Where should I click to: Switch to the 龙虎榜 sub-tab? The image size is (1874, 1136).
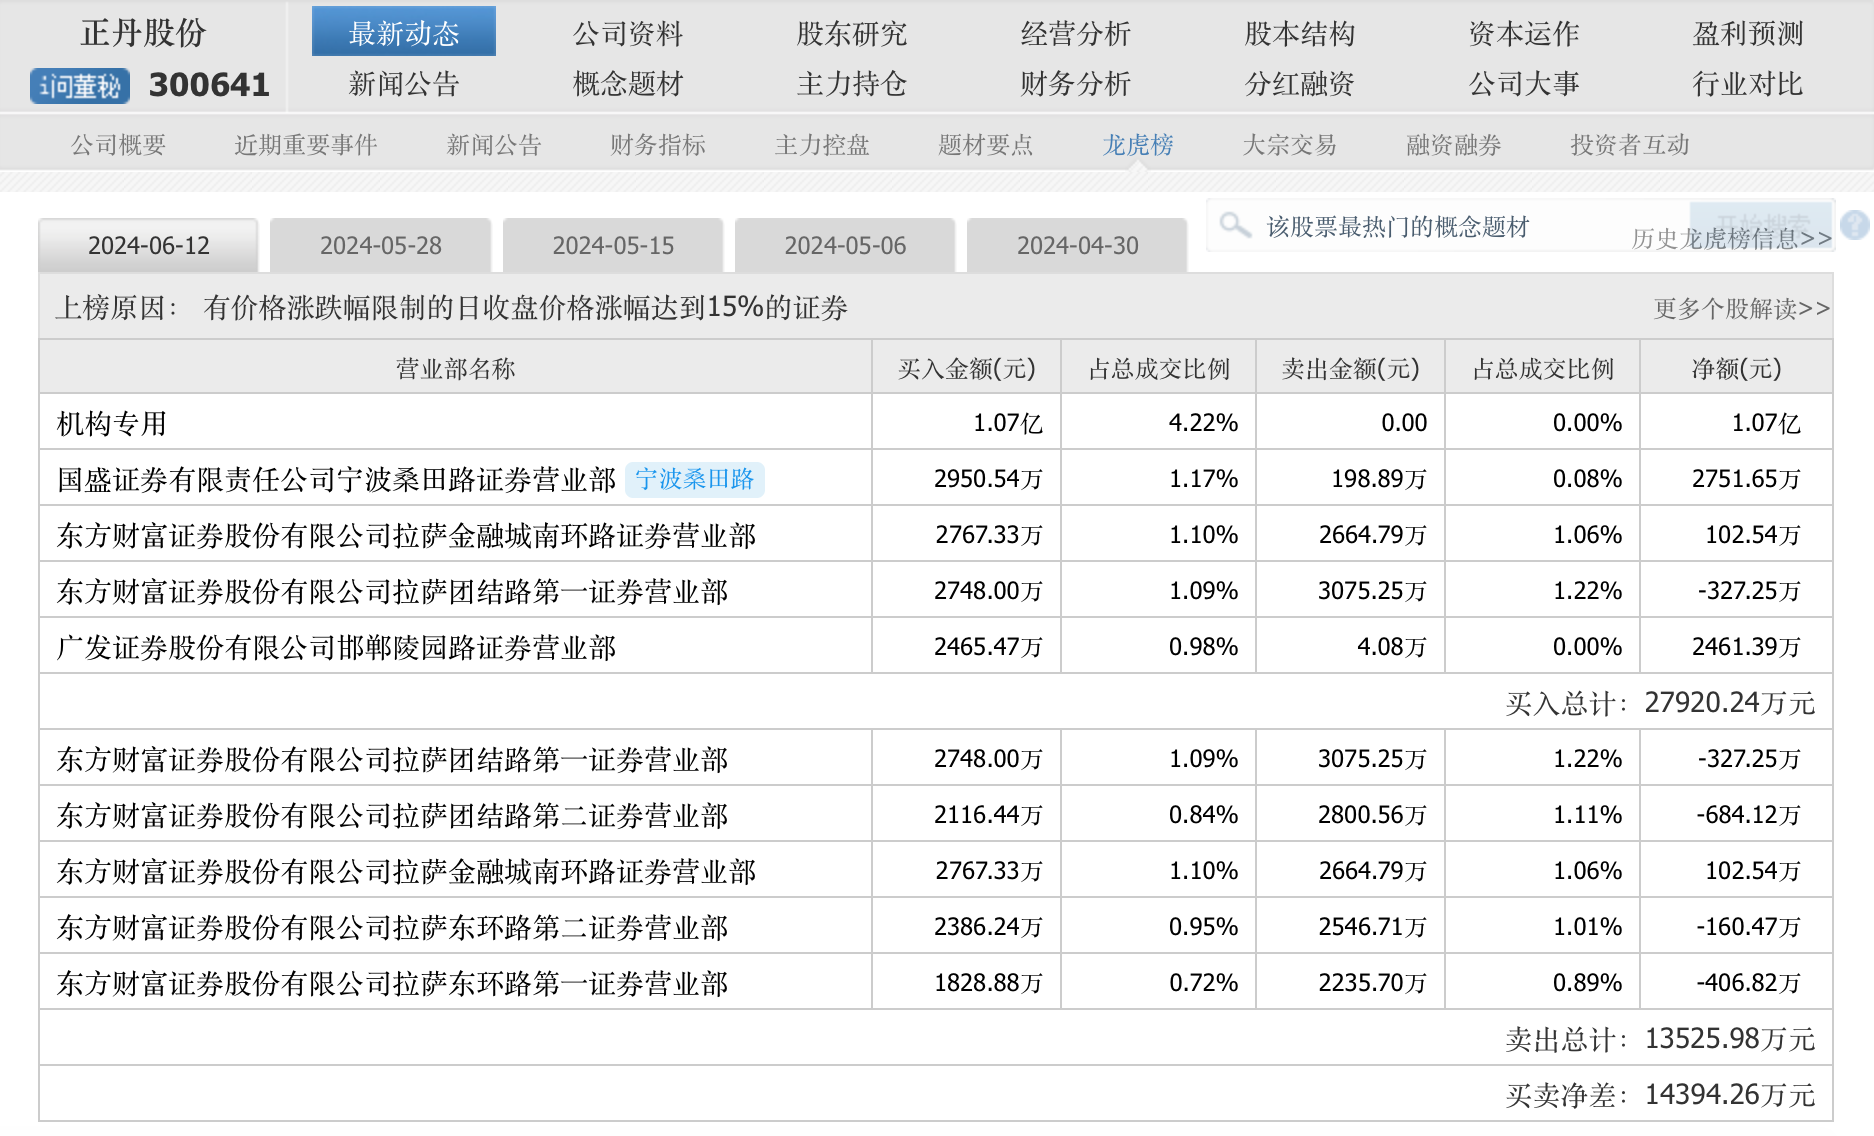1137,145
